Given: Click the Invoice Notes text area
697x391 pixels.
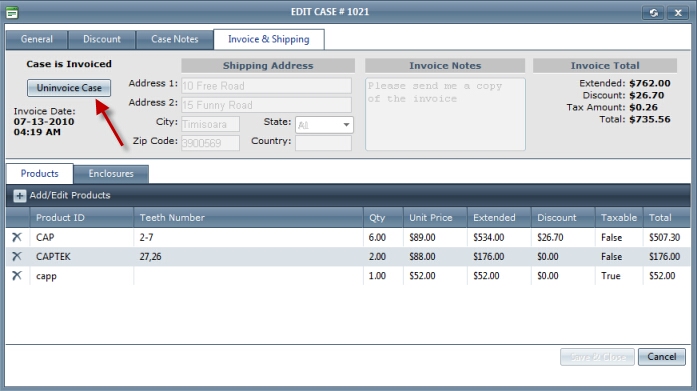Looking at the screenshot, I should 445,114.
